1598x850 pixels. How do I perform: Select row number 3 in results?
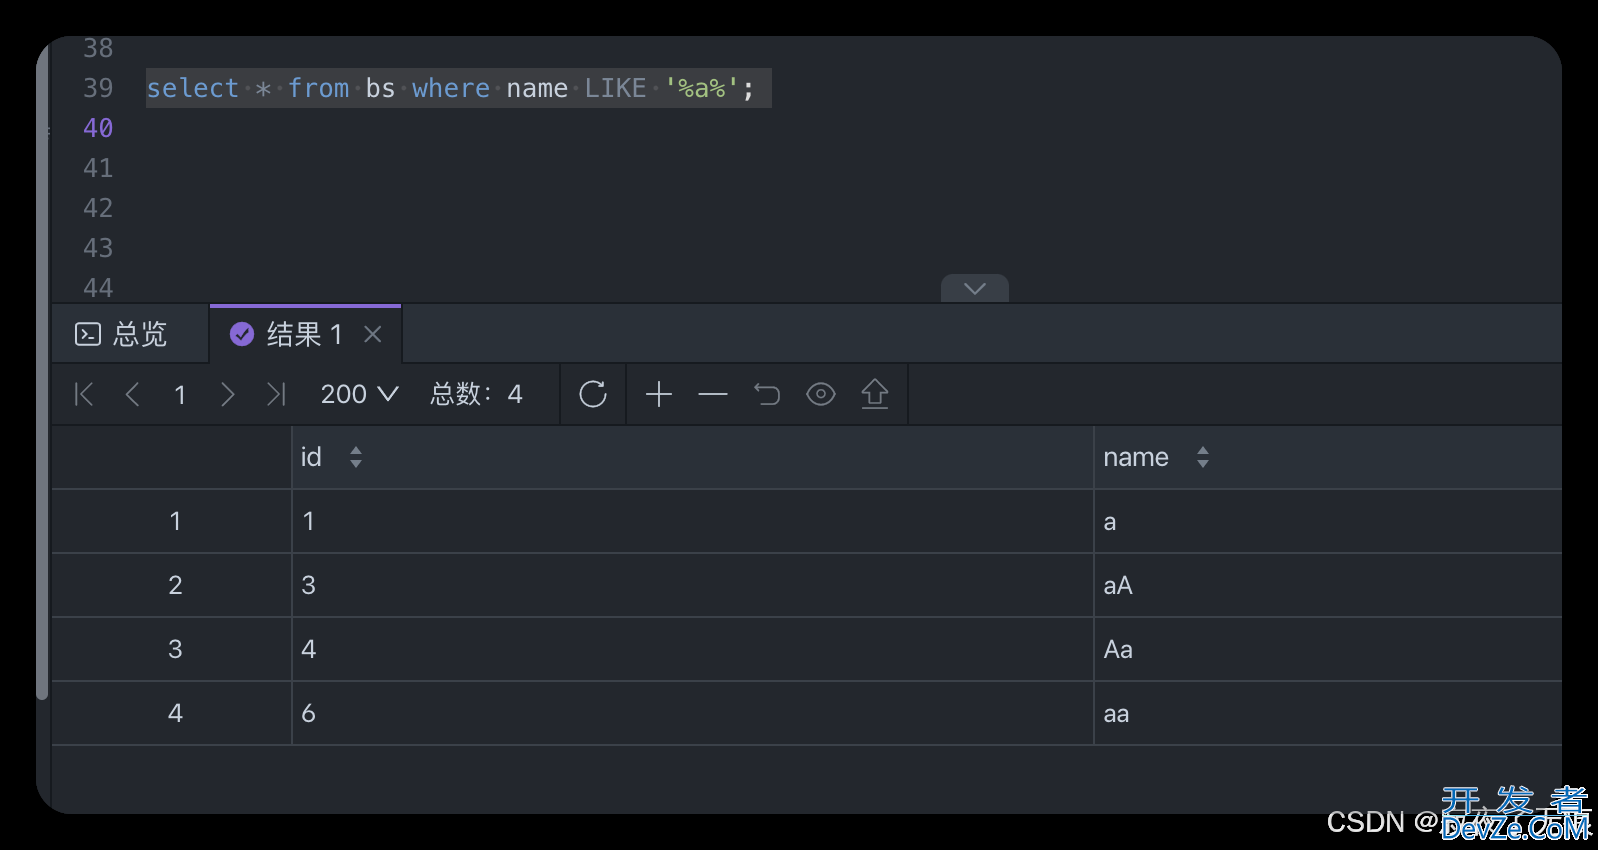coord(171,649)
